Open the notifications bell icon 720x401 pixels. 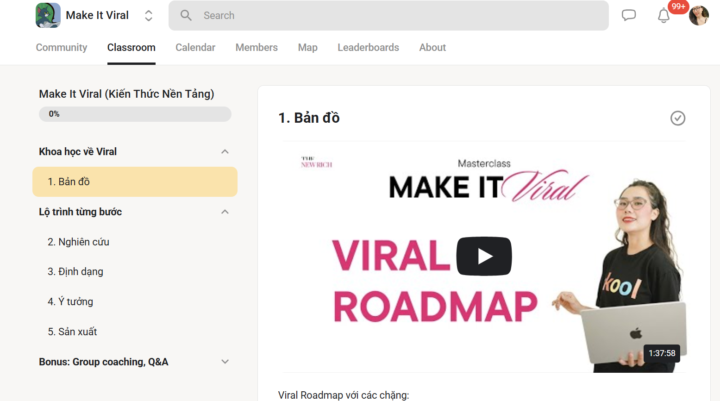tap(664, 16)
